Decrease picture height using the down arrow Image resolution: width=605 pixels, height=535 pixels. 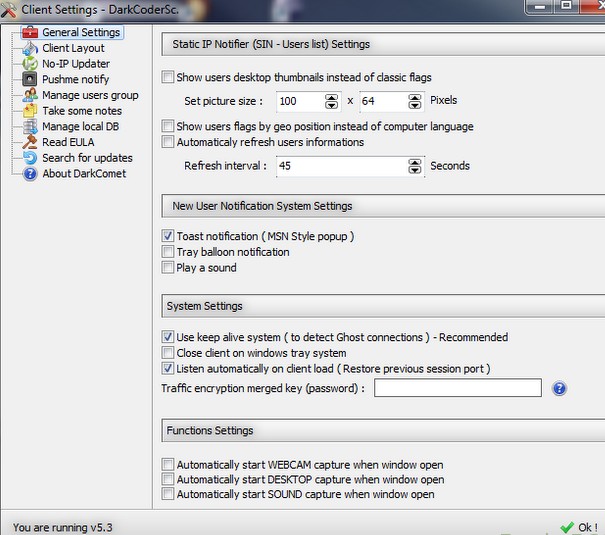(414, 106)
